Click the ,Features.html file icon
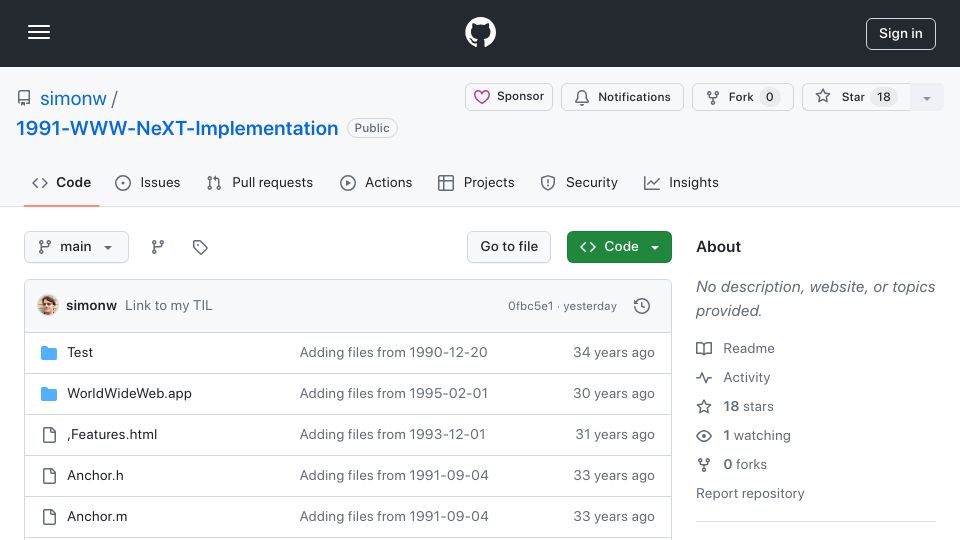The width and height of the screenshot is (960, 540). [49, 435]
